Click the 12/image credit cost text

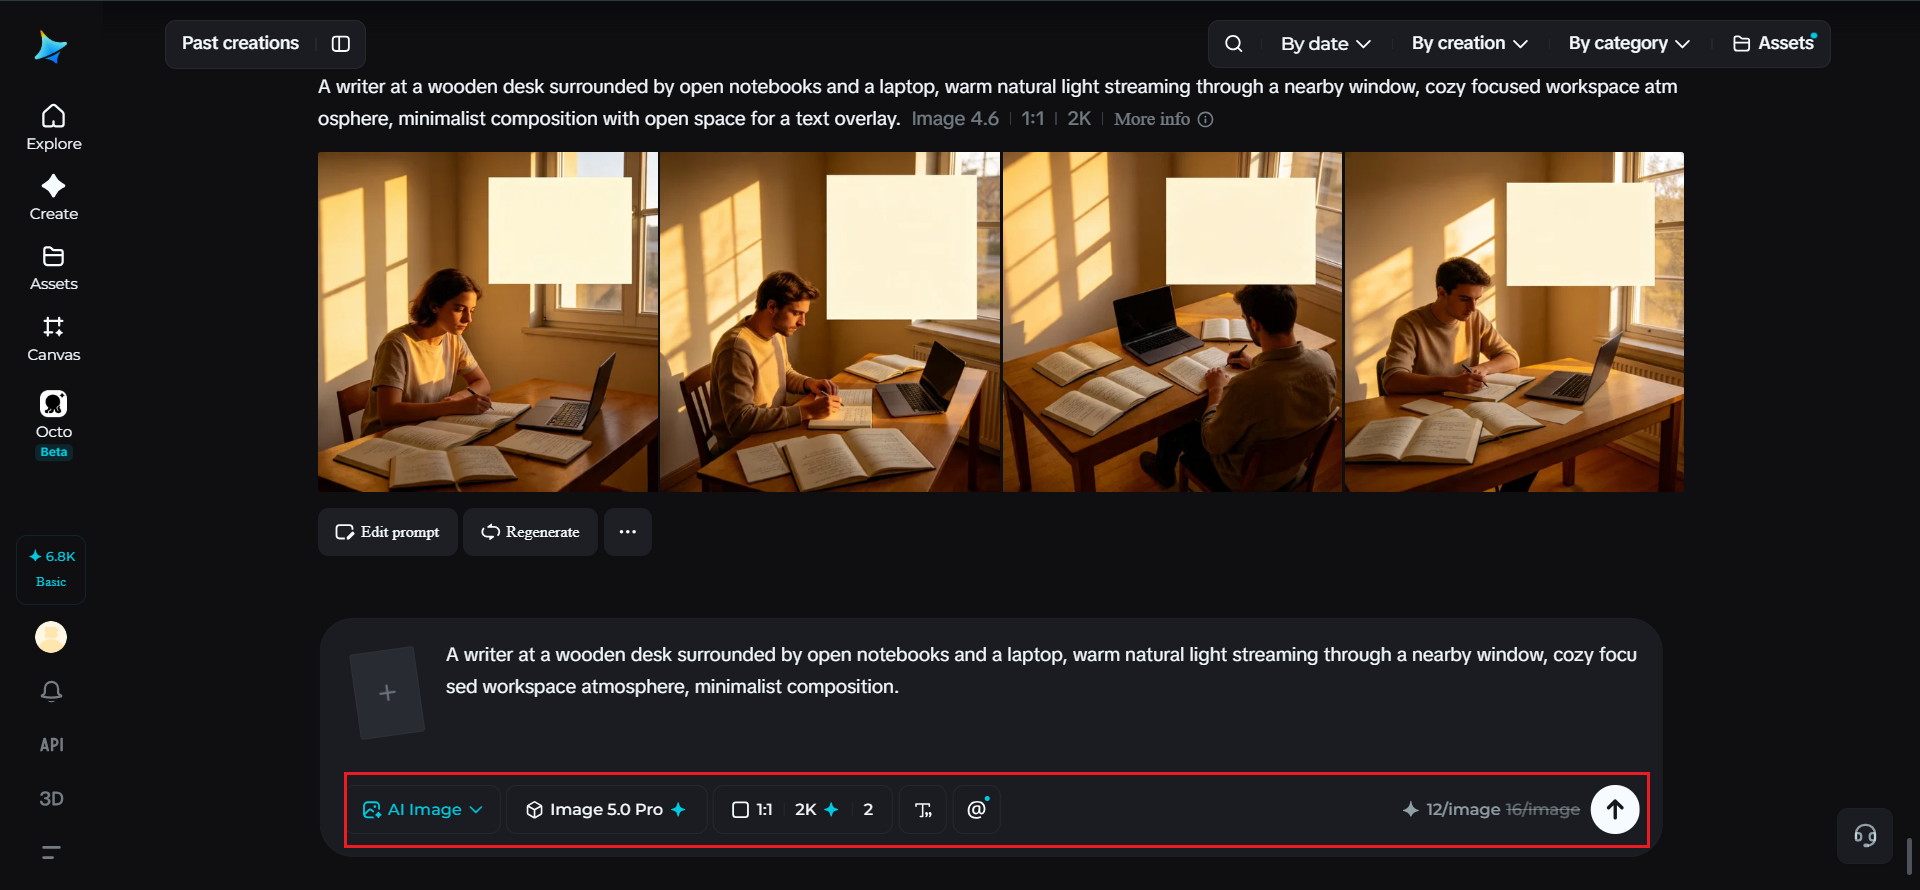click(1463, 810)
